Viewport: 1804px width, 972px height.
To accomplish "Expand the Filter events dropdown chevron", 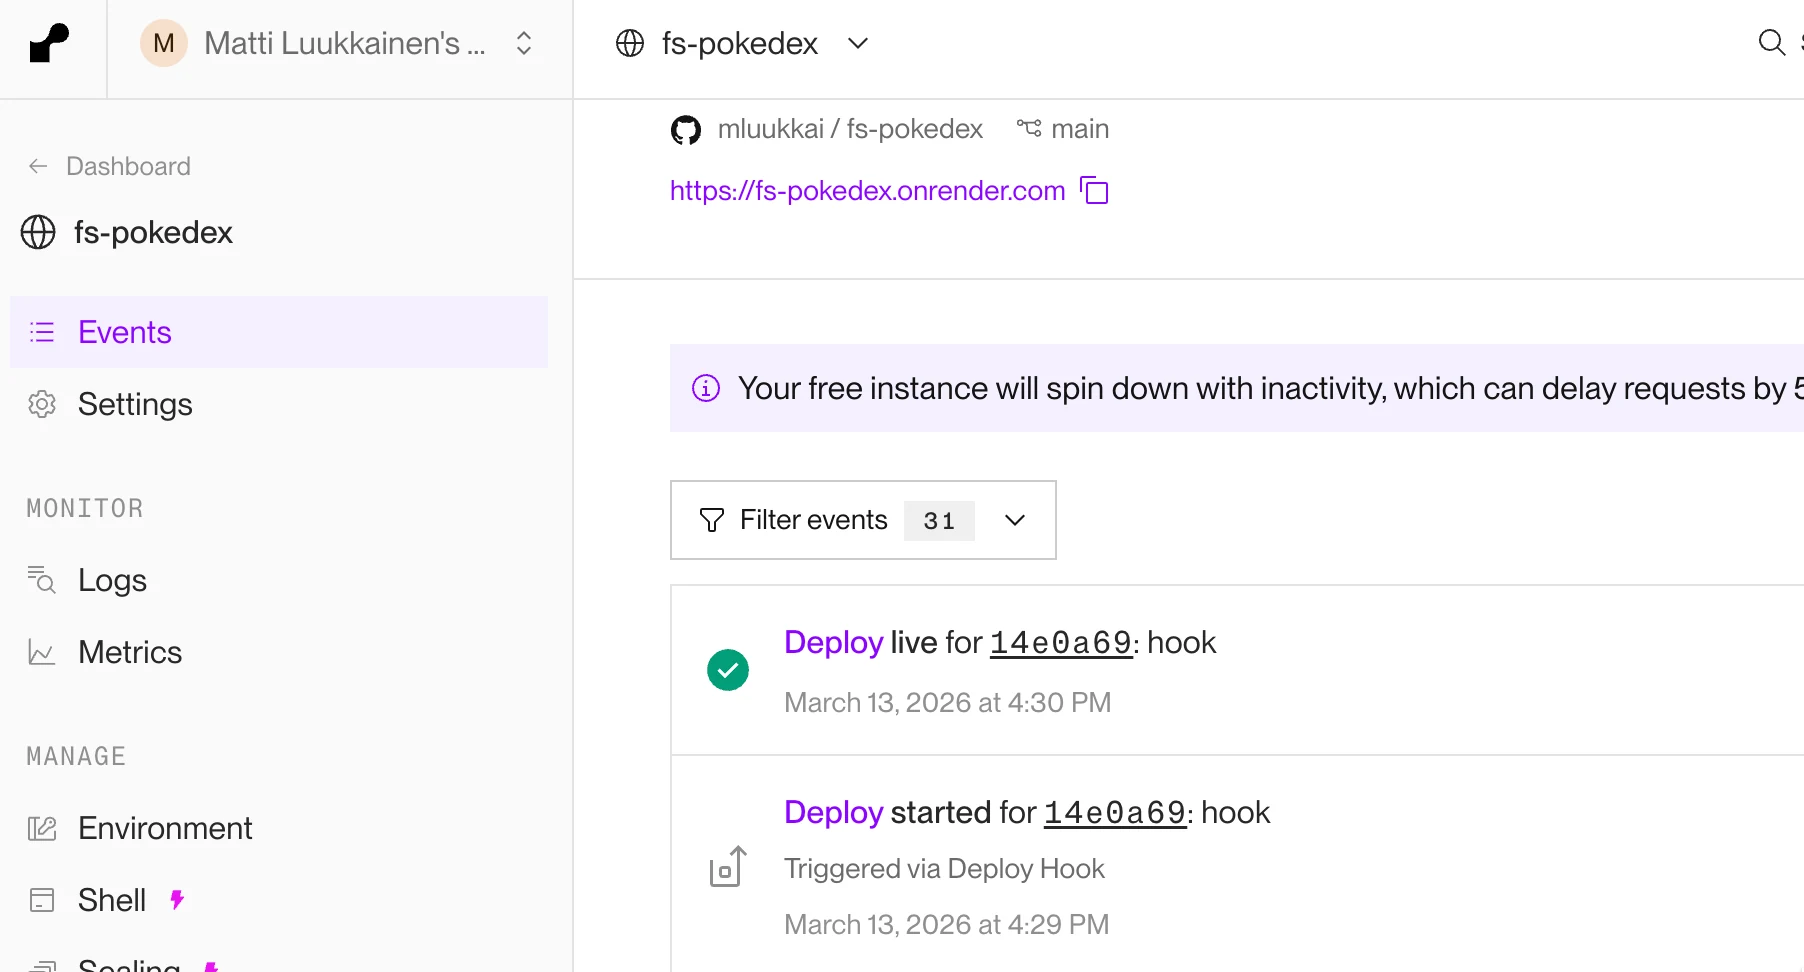I will tap(1015, 520).
